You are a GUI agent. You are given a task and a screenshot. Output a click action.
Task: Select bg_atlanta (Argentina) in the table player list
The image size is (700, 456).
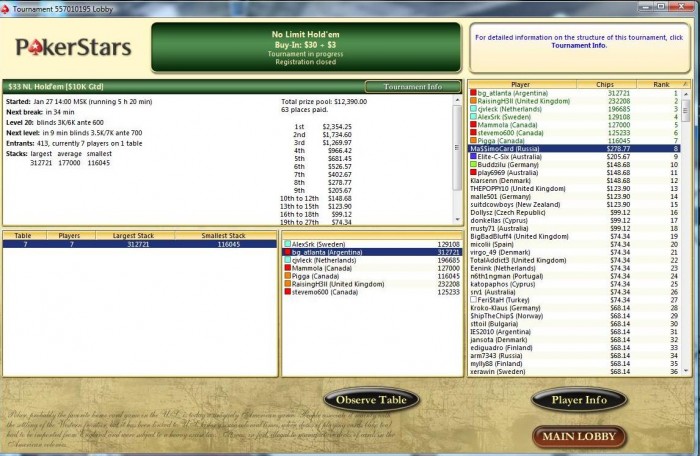(372, 252)
